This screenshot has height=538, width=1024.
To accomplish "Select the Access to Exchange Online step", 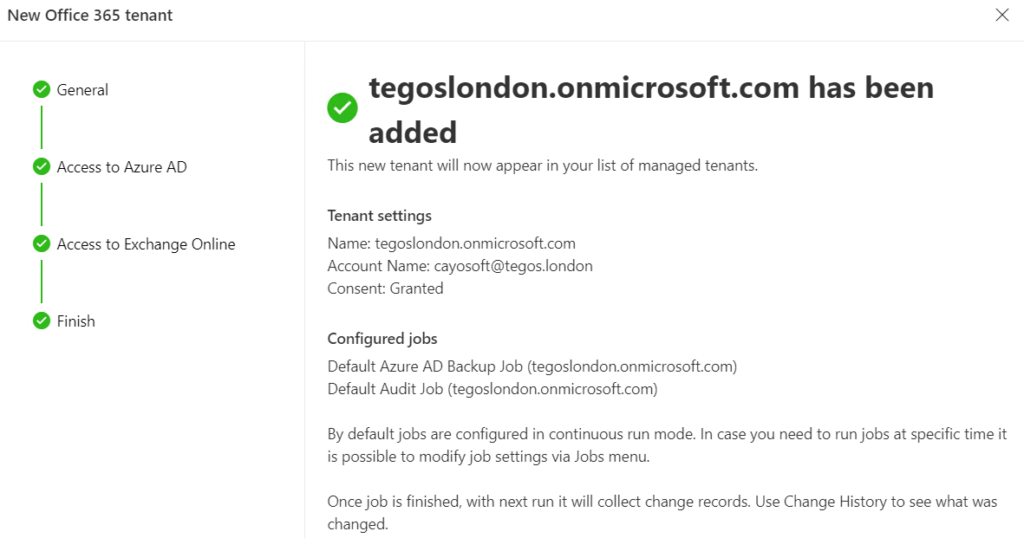I will click(x=146, y=244).
